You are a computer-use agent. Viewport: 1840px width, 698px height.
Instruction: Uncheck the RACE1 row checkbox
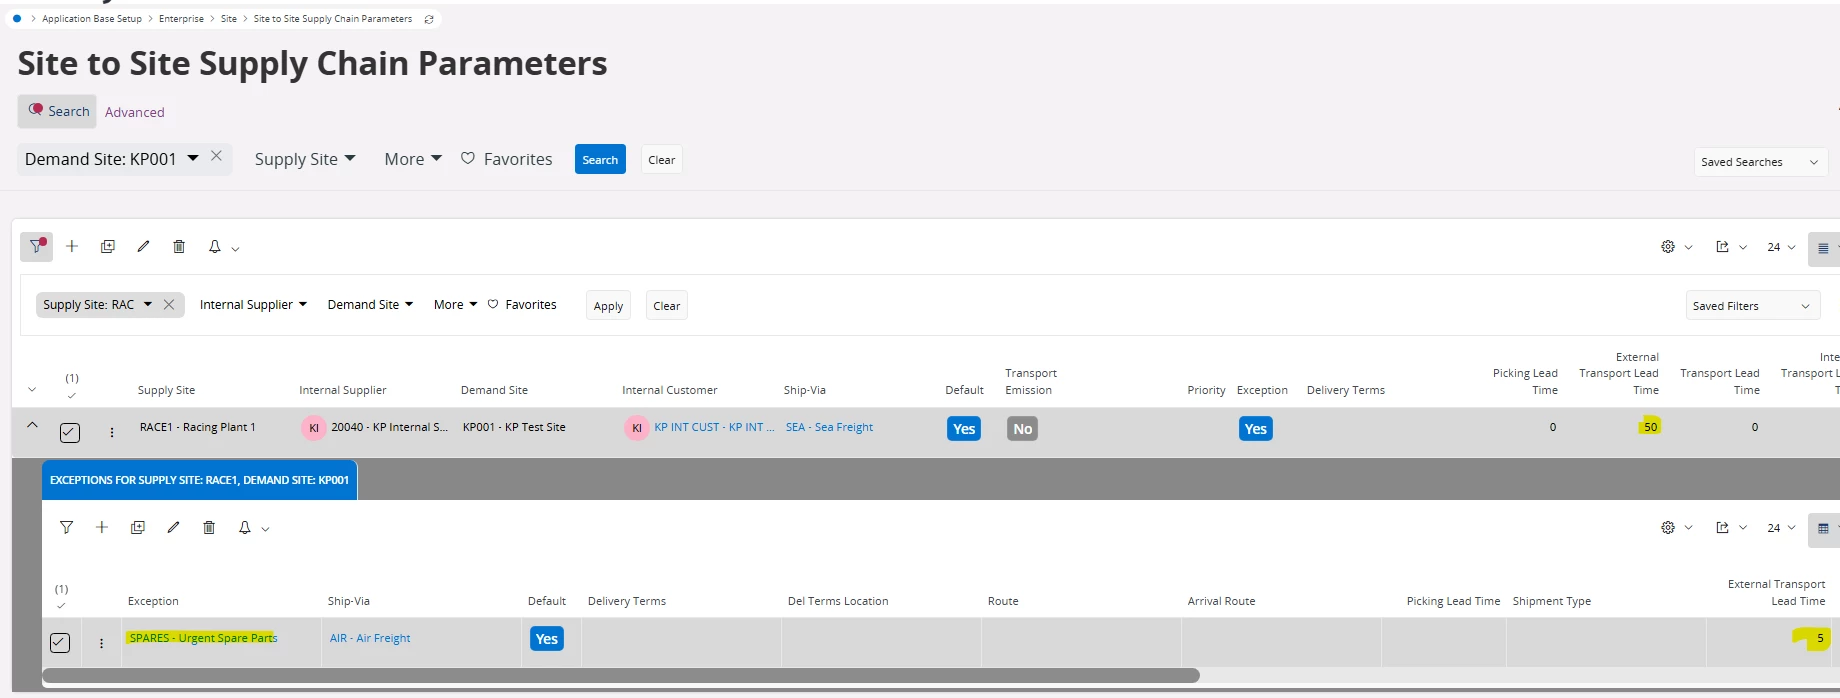click(70, 432)
